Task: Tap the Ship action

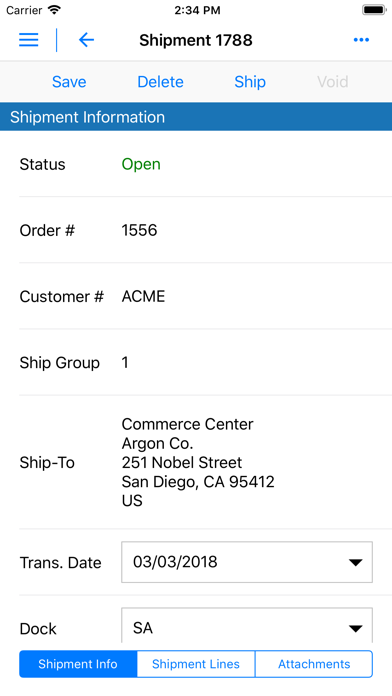Action: point(250,82)
